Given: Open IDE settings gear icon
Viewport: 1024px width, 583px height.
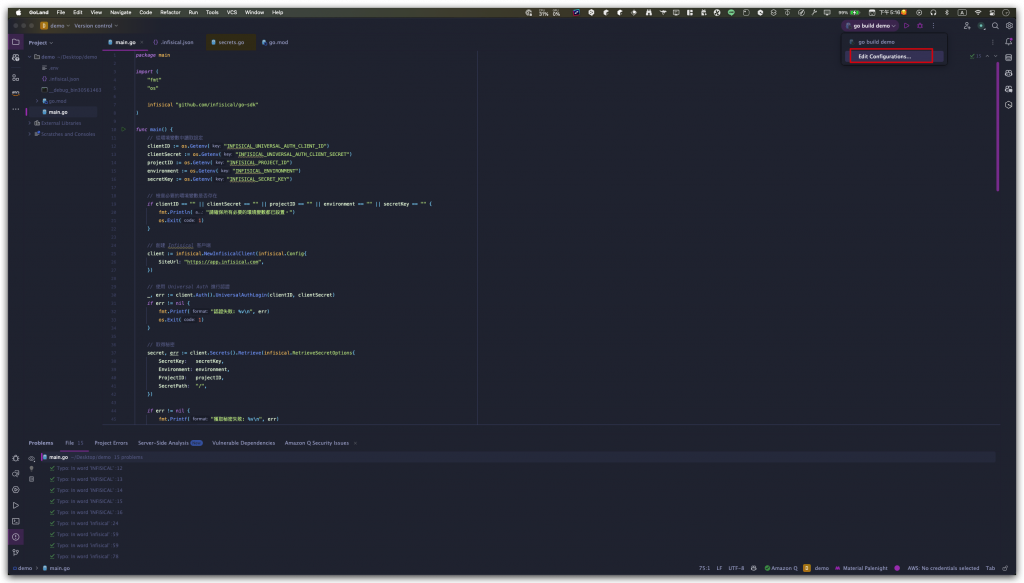Looking at the screenshot, I should [1009, 25].
